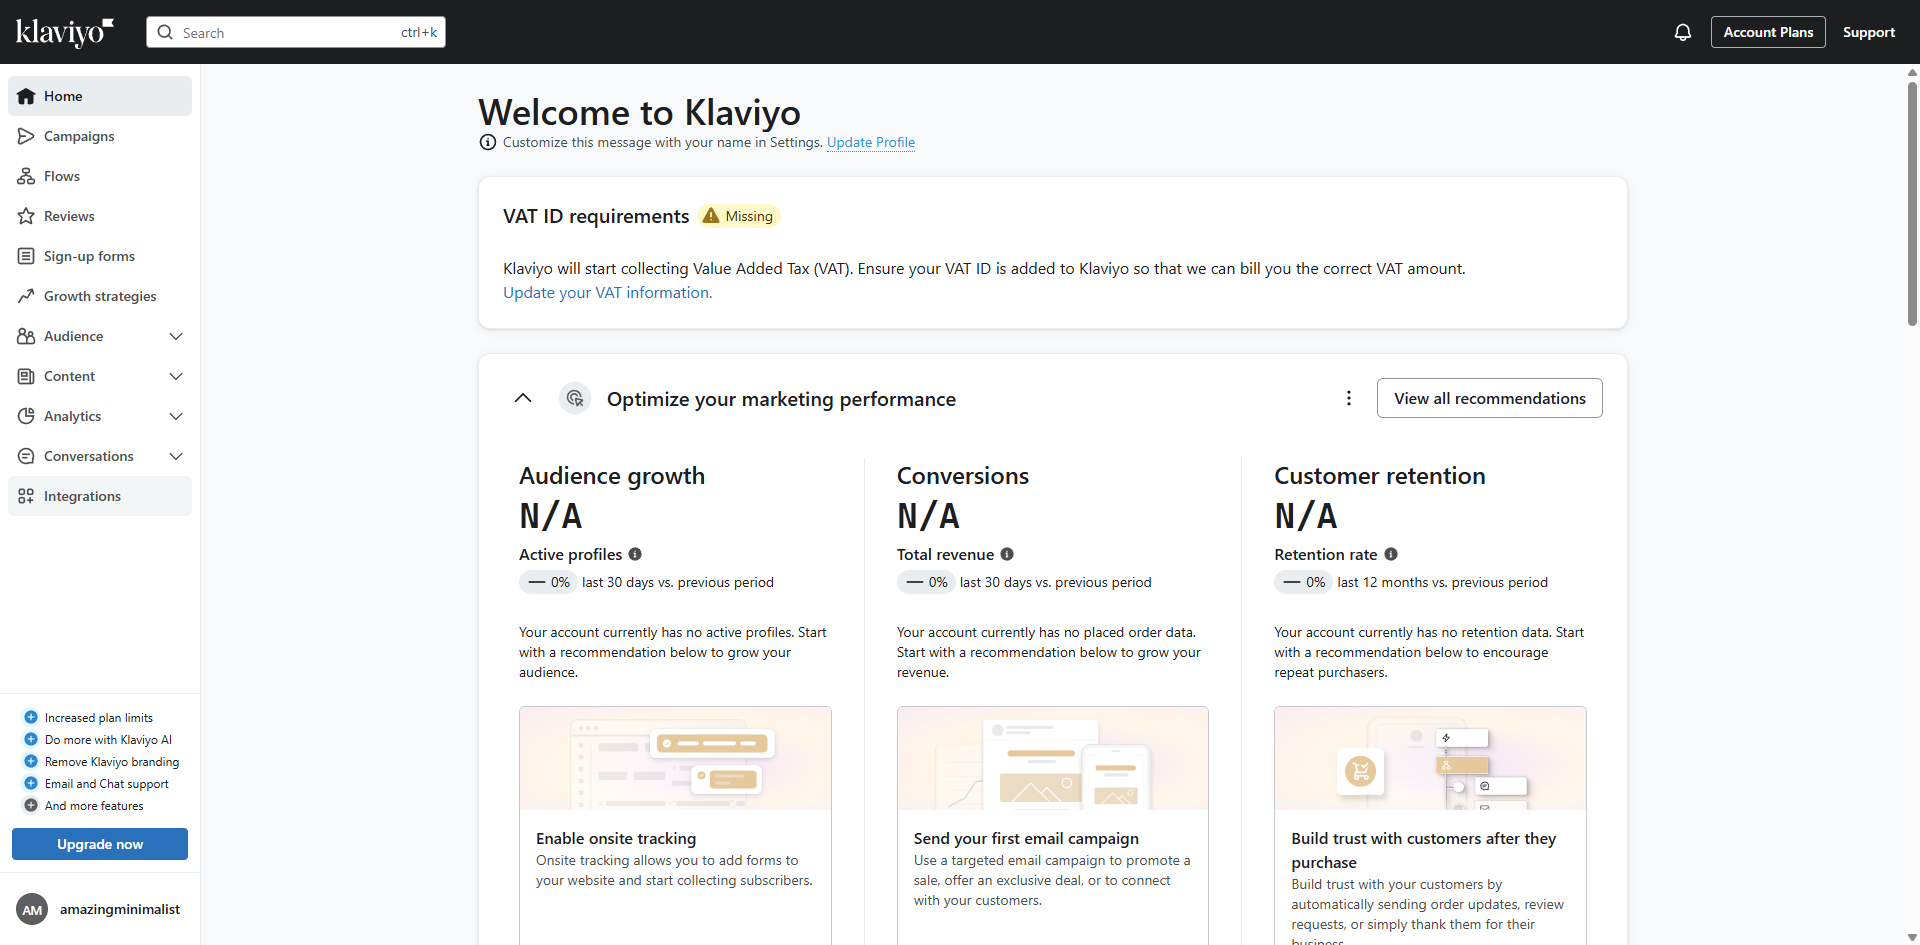The width and height of the screenshot is (1920, 945).
Task: Go to Campaigns
Action: pyautogui.click(x=79, y=136)
